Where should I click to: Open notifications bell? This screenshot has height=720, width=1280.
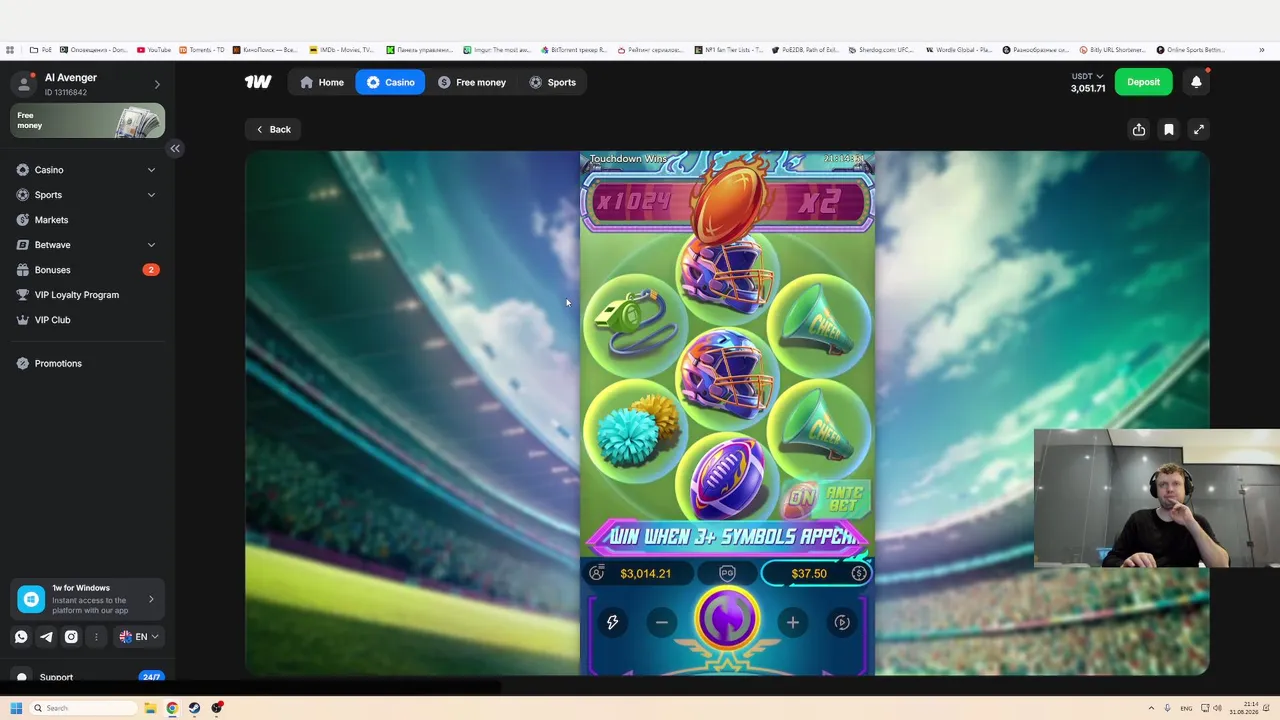click(1196, 82)
